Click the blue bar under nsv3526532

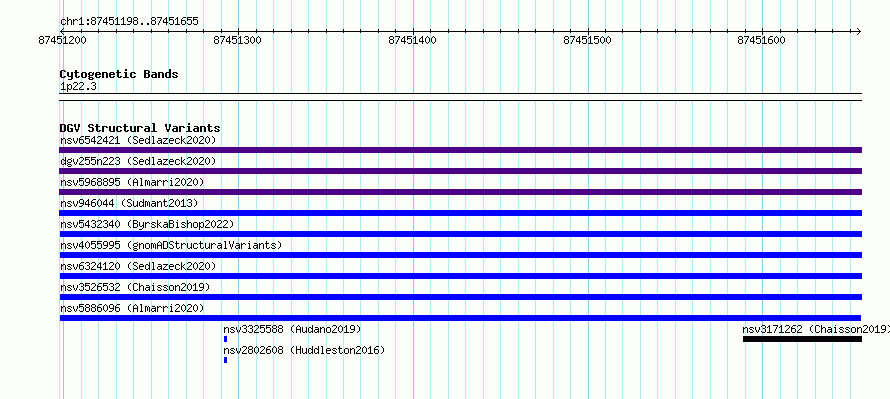(x=460, y=297)
